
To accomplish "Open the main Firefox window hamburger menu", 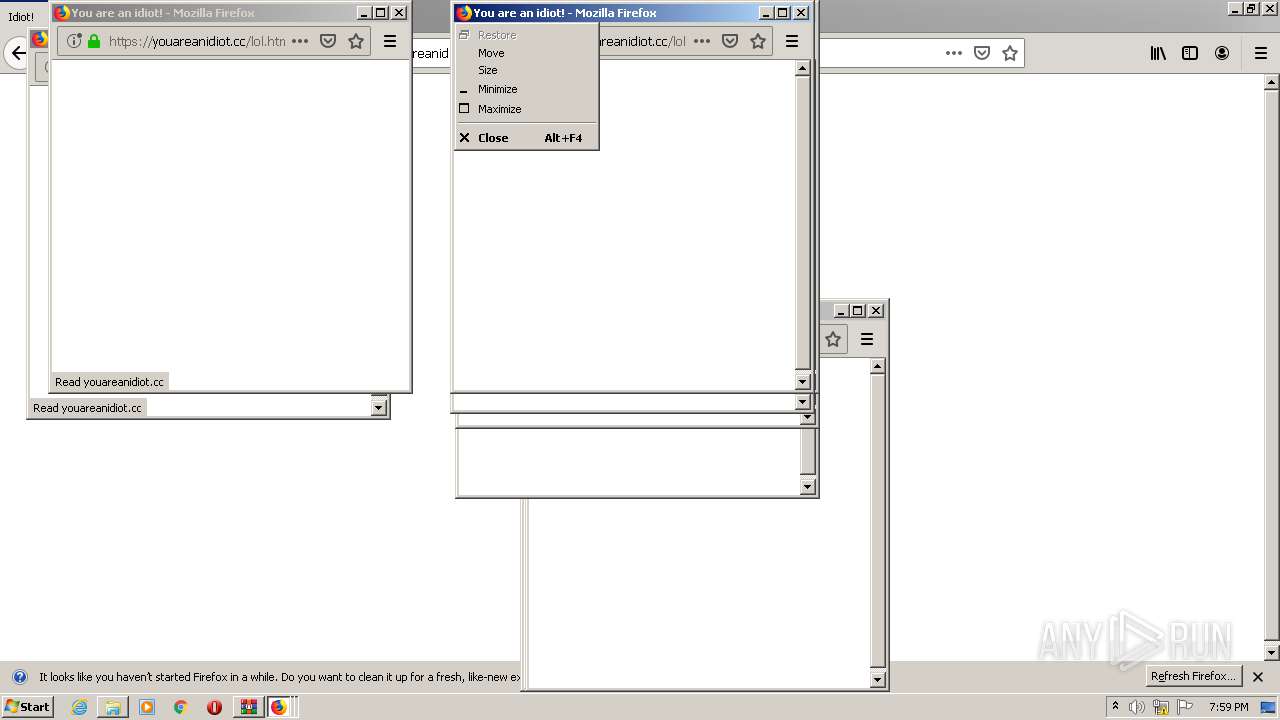I will pos(1261,53).
